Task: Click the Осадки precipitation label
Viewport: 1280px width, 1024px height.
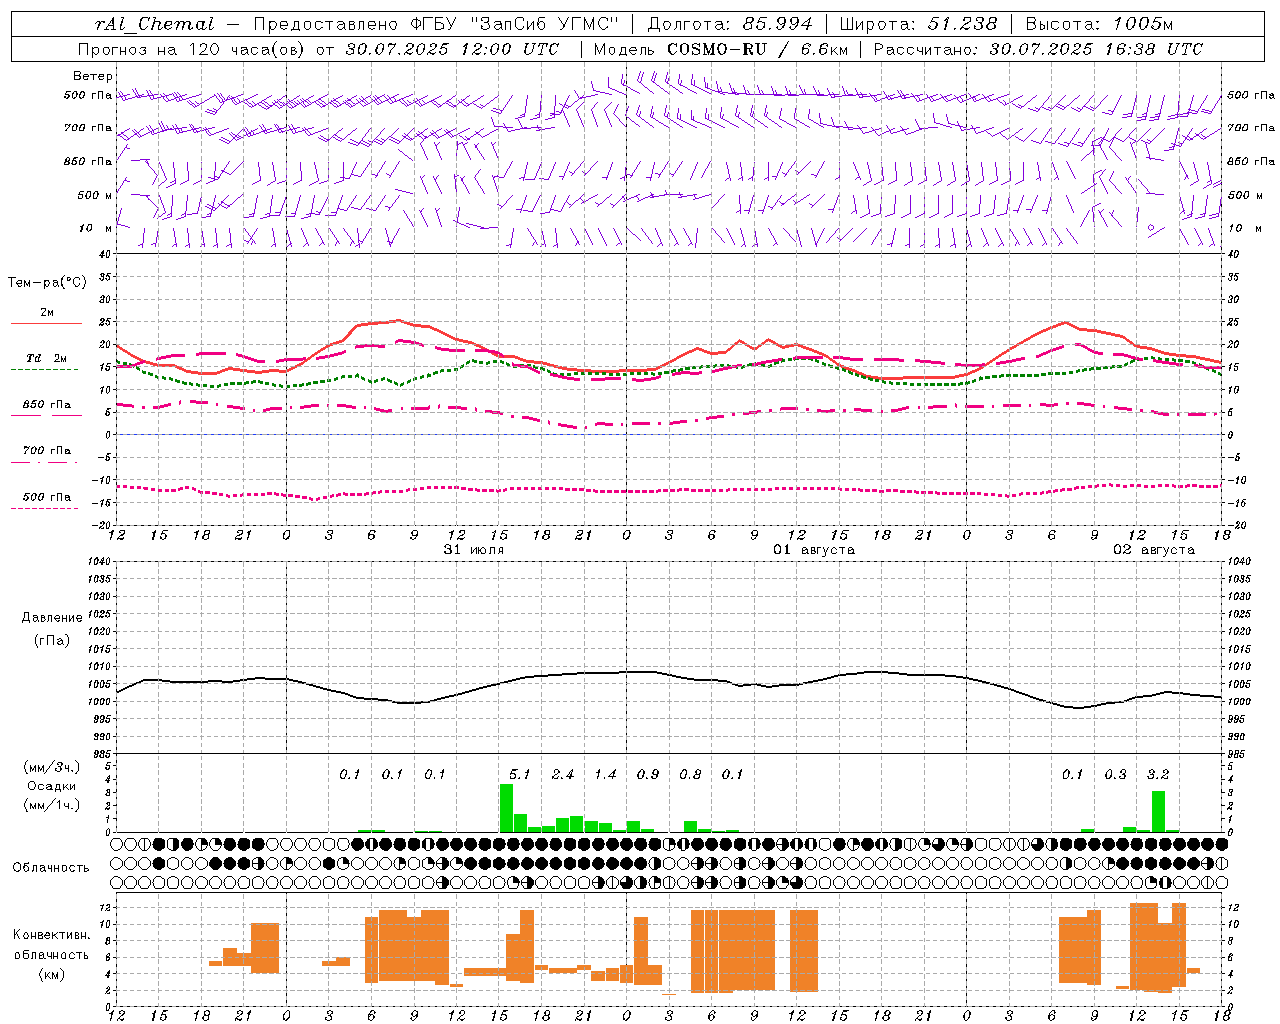Action: point(51,786)
